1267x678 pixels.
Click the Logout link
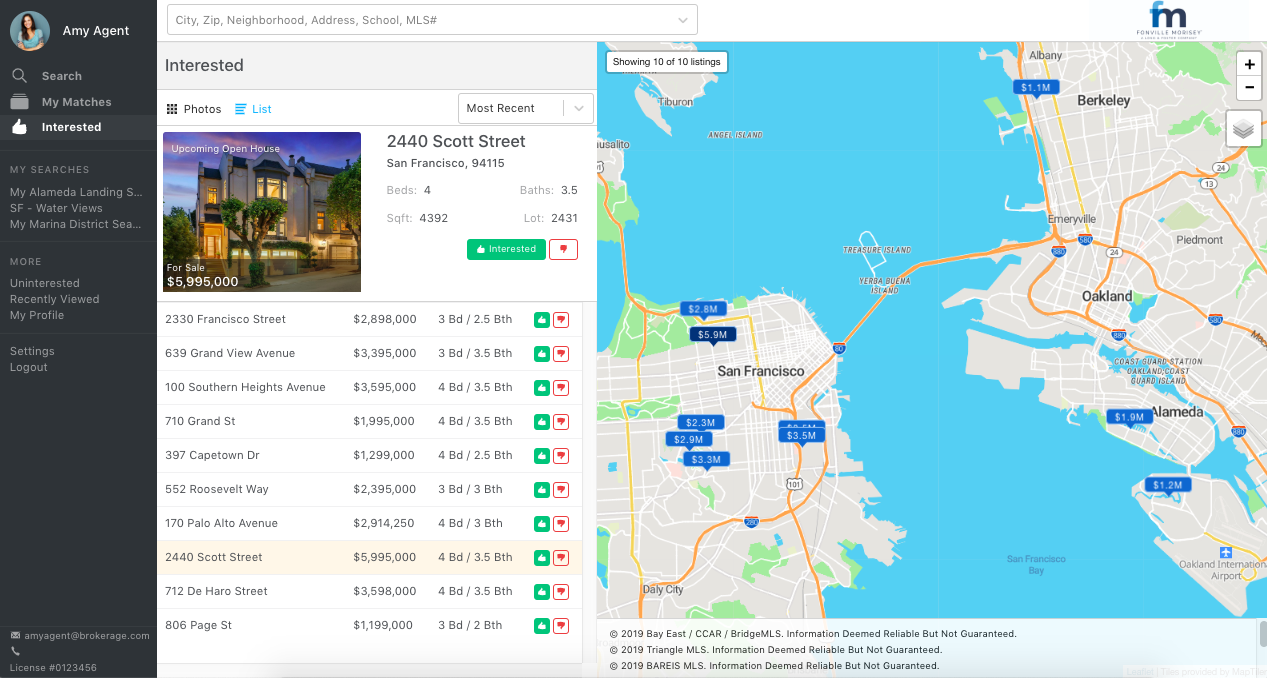pos(29,367)
